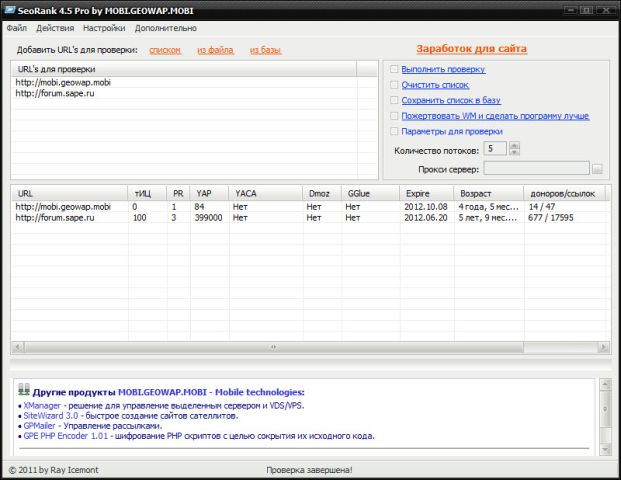Tick the checkbox next to Выполнить проверку

click(394, 69)
